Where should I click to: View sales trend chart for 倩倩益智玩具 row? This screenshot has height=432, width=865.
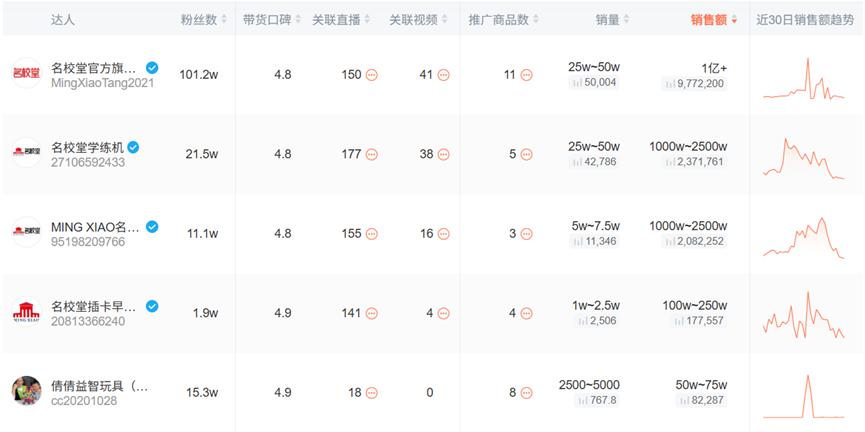[804, 396]
